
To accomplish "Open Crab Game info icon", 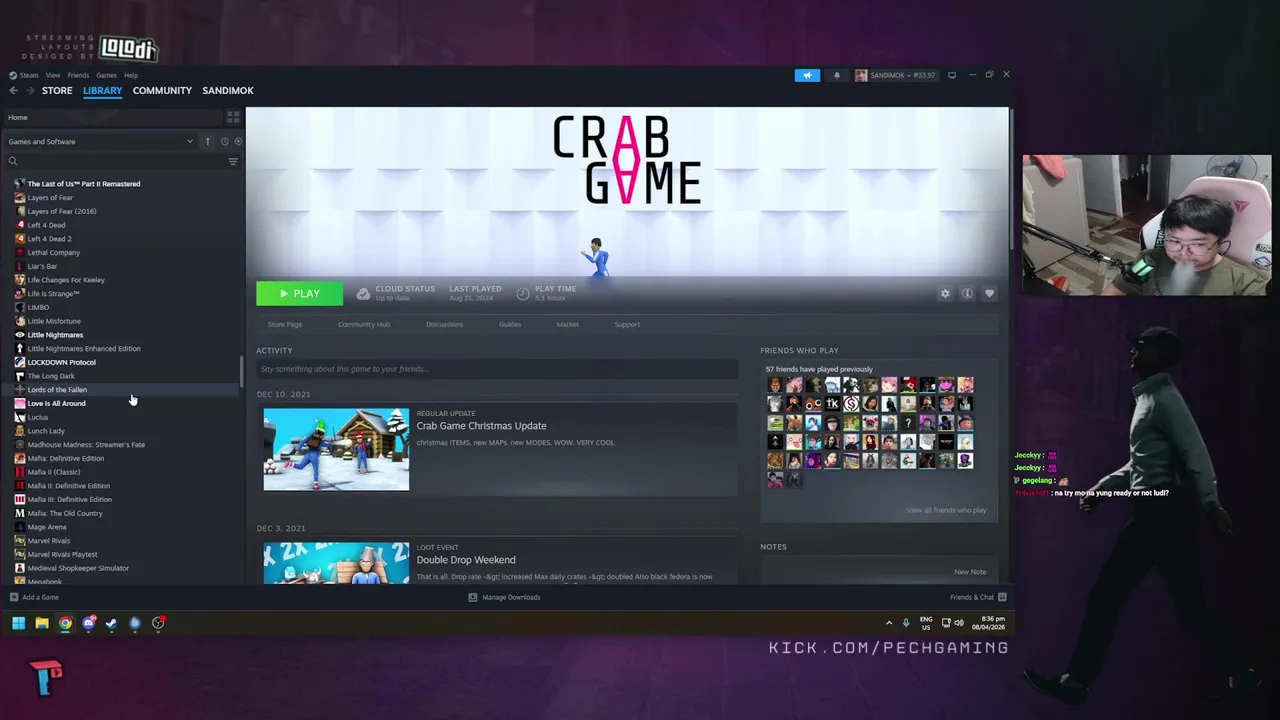I will (967, 293).
